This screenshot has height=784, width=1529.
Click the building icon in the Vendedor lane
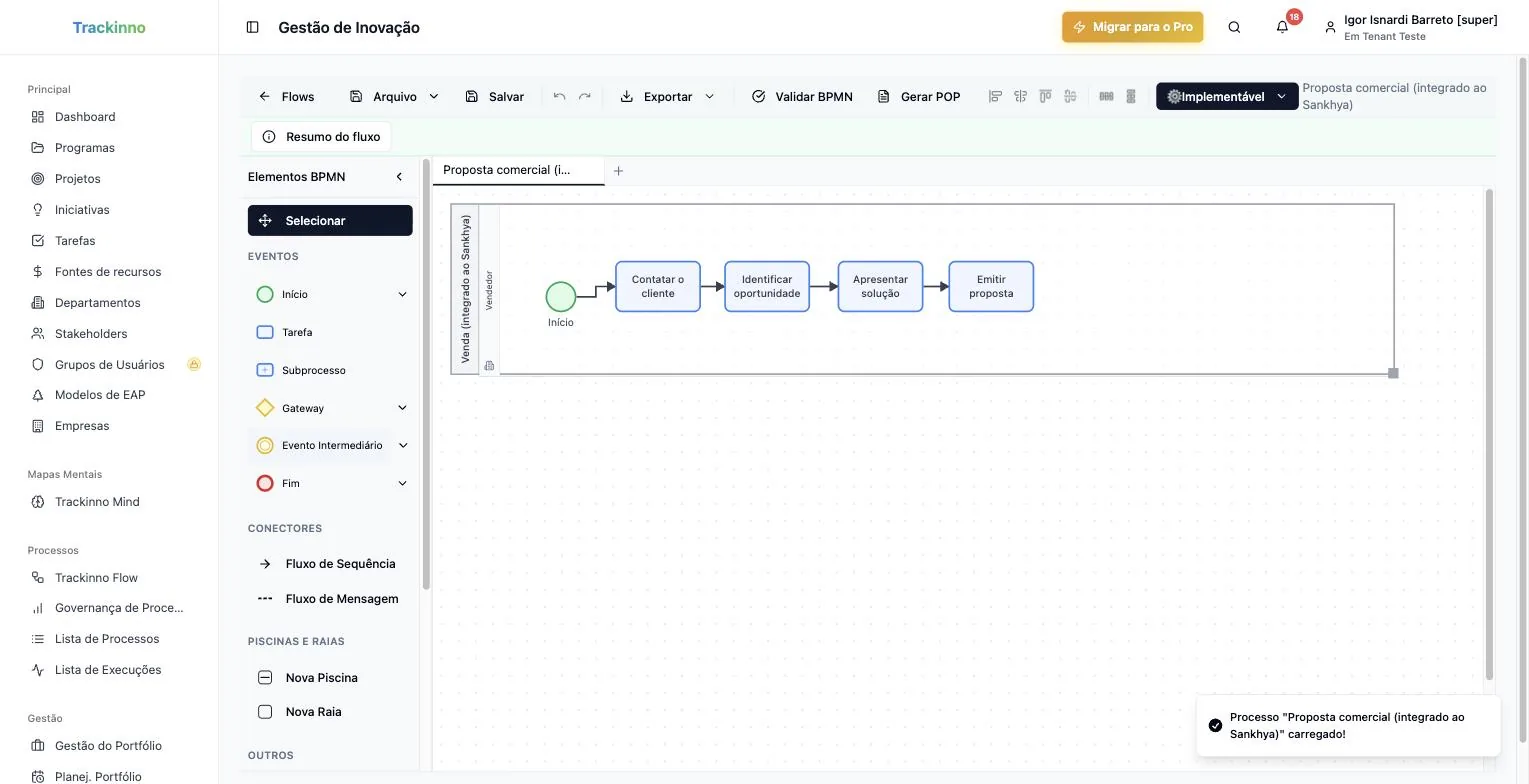(x=489, y=366)
